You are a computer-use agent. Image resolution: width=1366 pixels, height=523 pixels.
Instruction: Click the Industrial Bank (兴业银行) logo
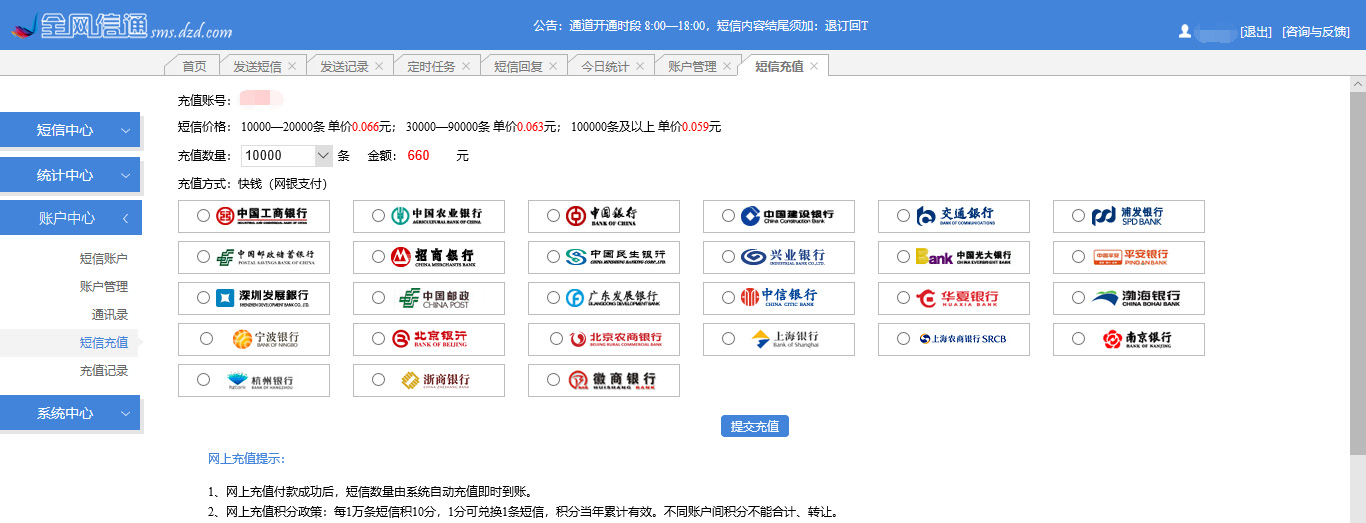coord(783,257)
